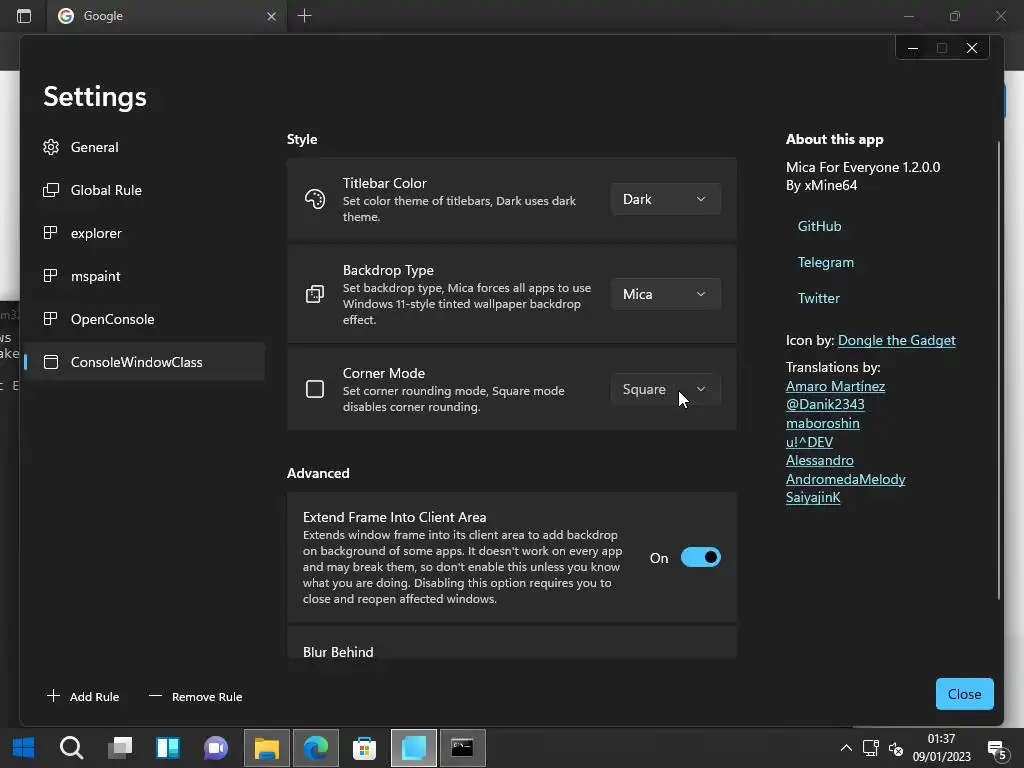Open the Corner Mode Square dropdown
Viewport: 1024px width, 768px height.
point(665,389)
